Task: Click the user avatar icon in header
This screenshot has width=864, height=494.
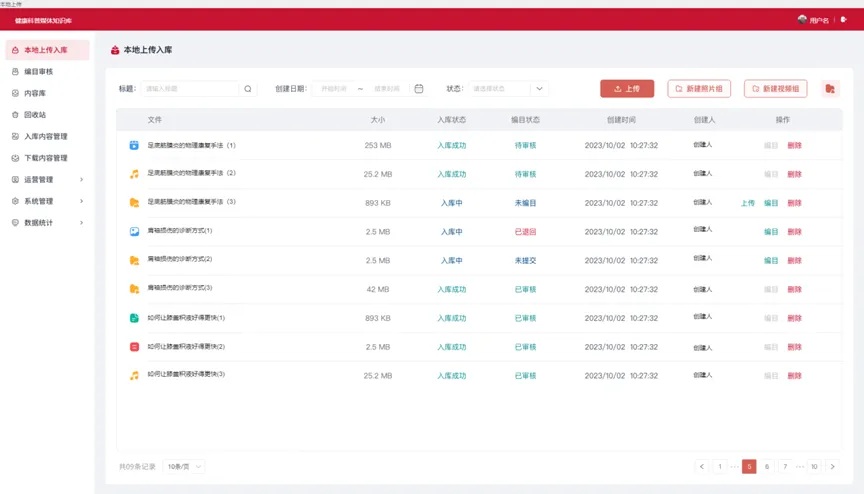Action: coord(802,20)
